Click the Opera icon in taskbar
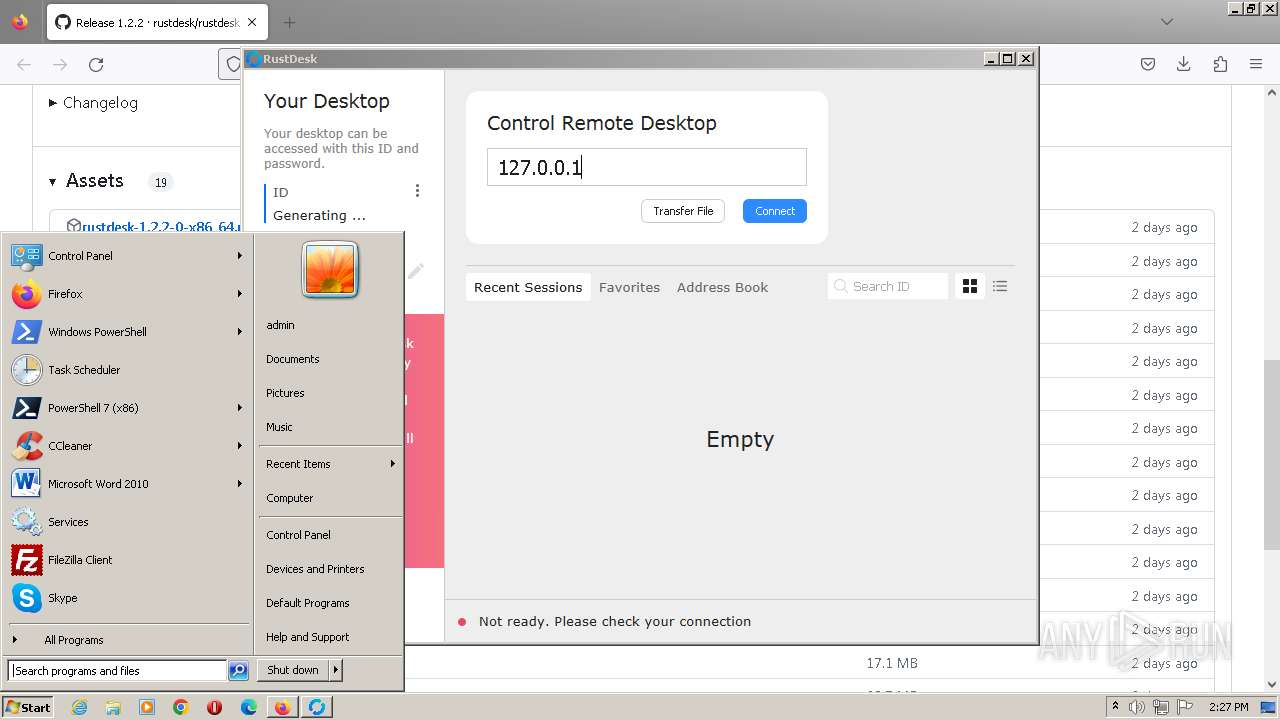Viewport: 1280px width, 720px height. (x=214, y=707)
